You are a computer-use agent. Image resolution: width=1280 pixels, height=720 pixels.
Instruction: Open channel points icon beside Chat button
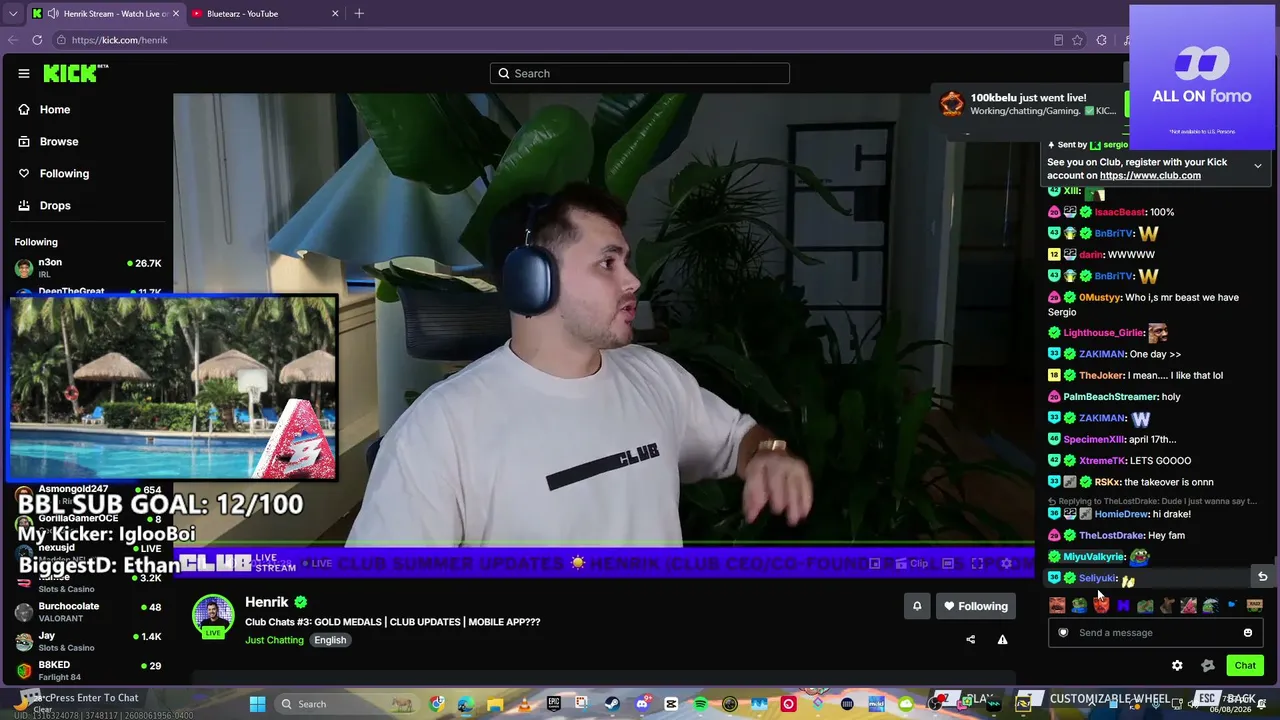pos(1208,665)
